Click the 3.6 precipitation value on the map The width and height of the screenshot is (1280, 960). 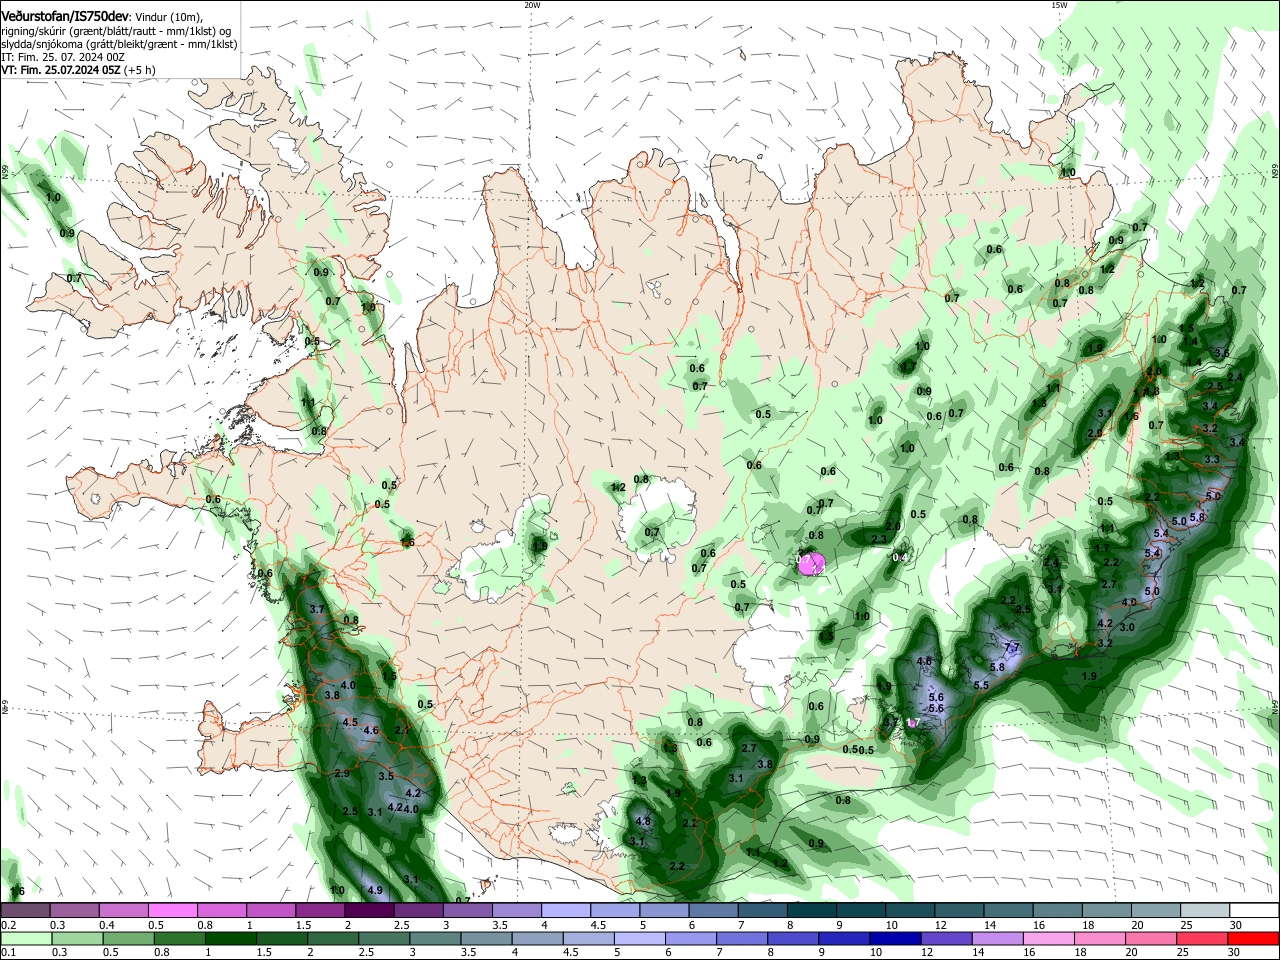1221,353
